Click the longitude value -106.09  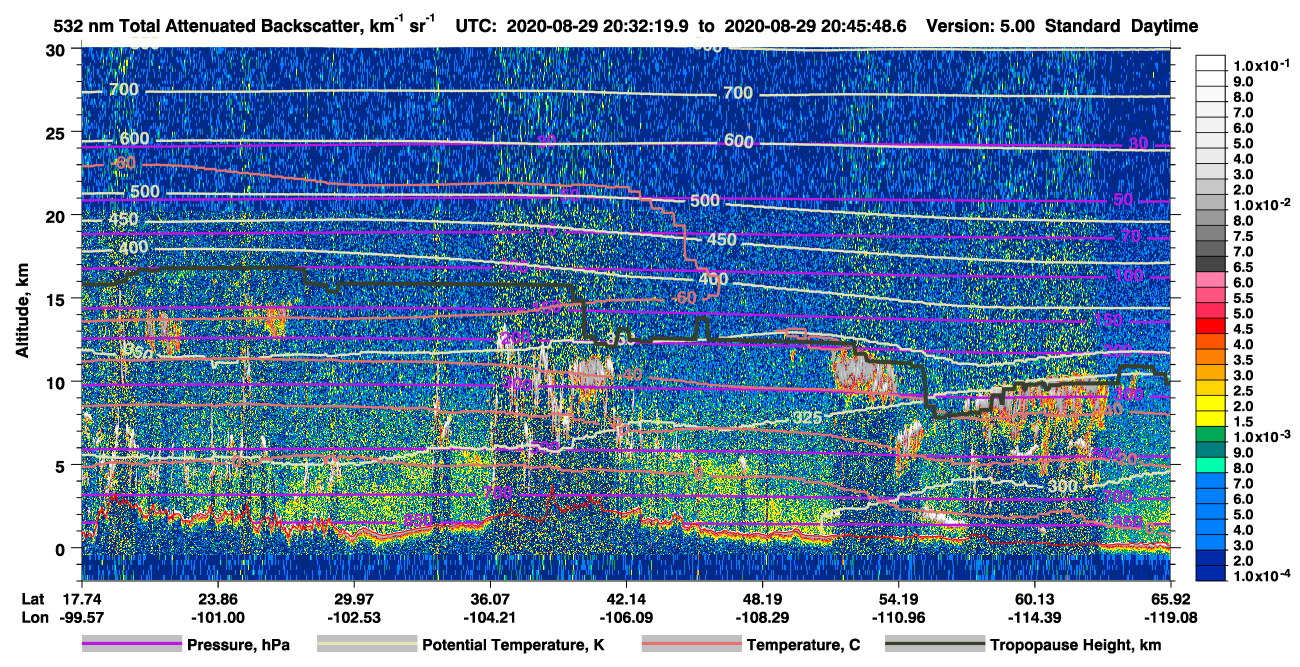(x=624, y=617)
